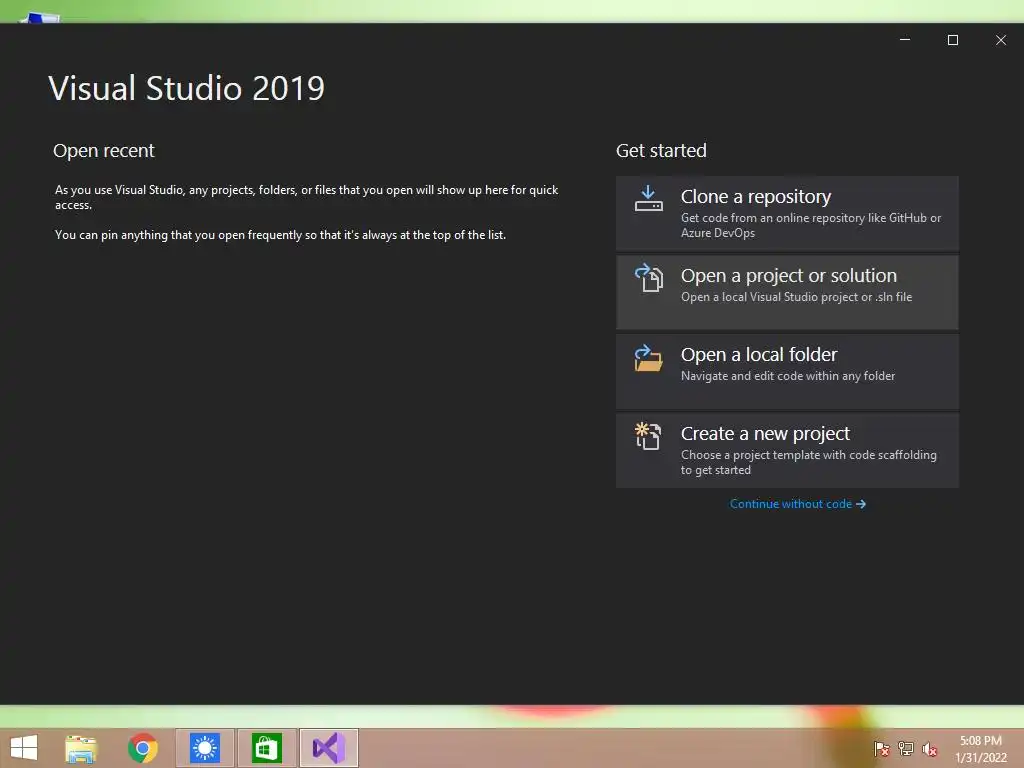
Task: Click the text 'Get code from an online repository'
Action: [811, 225]
